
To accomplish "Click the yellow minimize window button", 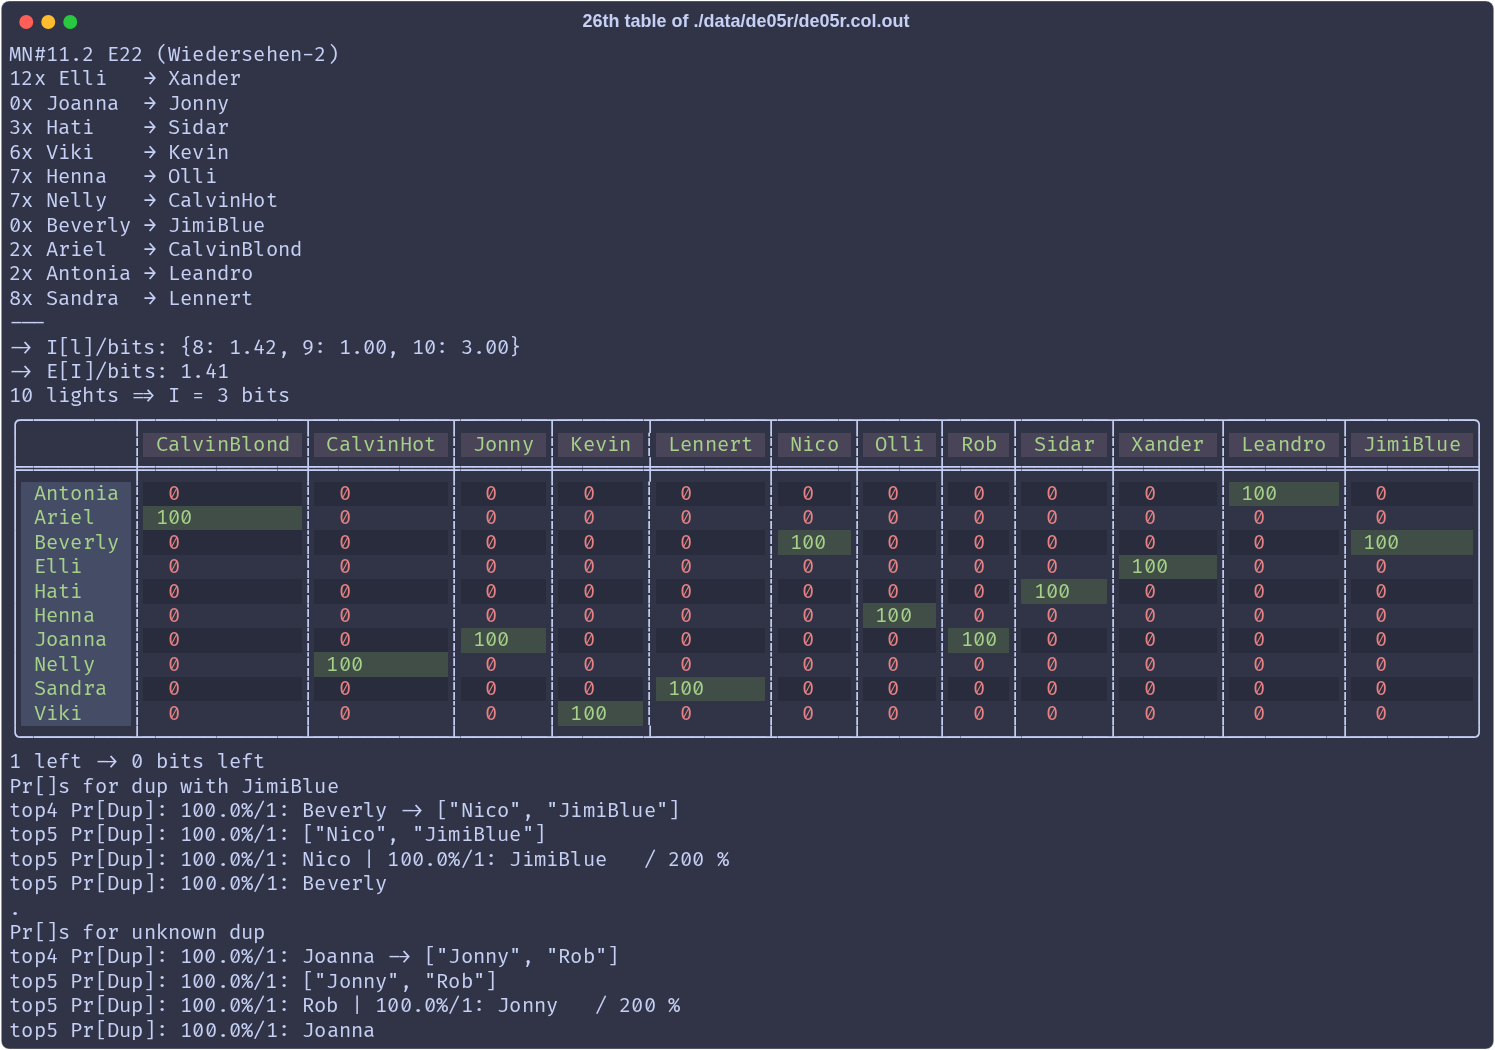I will coord(48,22).
